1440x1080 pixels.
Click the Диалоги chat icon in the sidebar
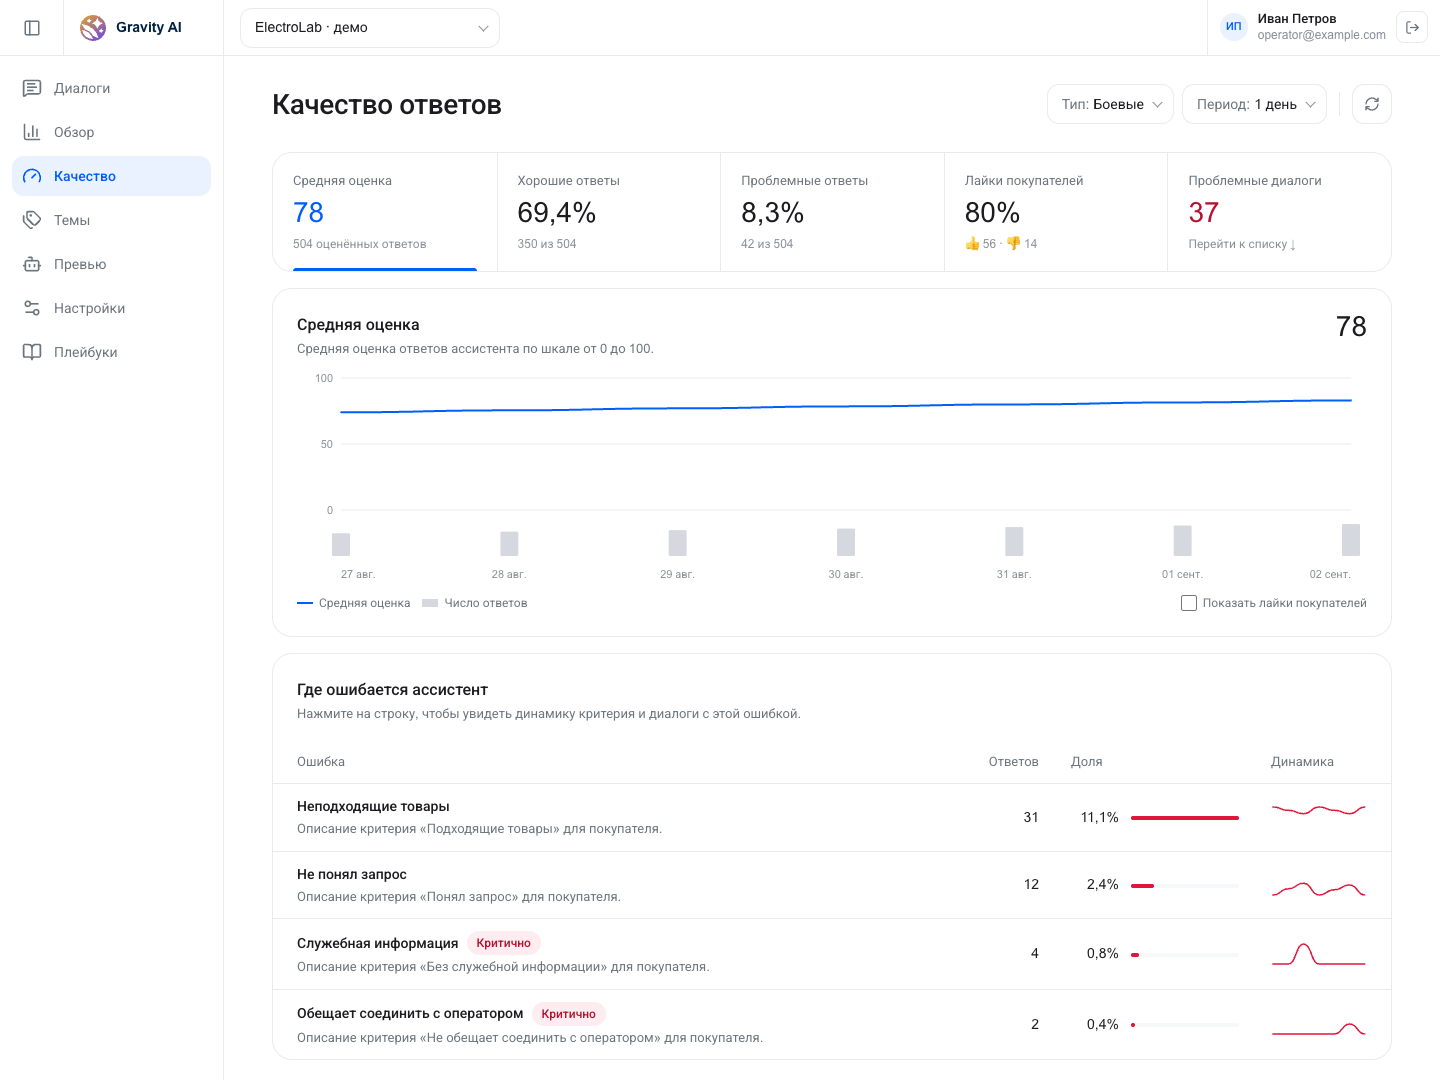tap(32, 88)
